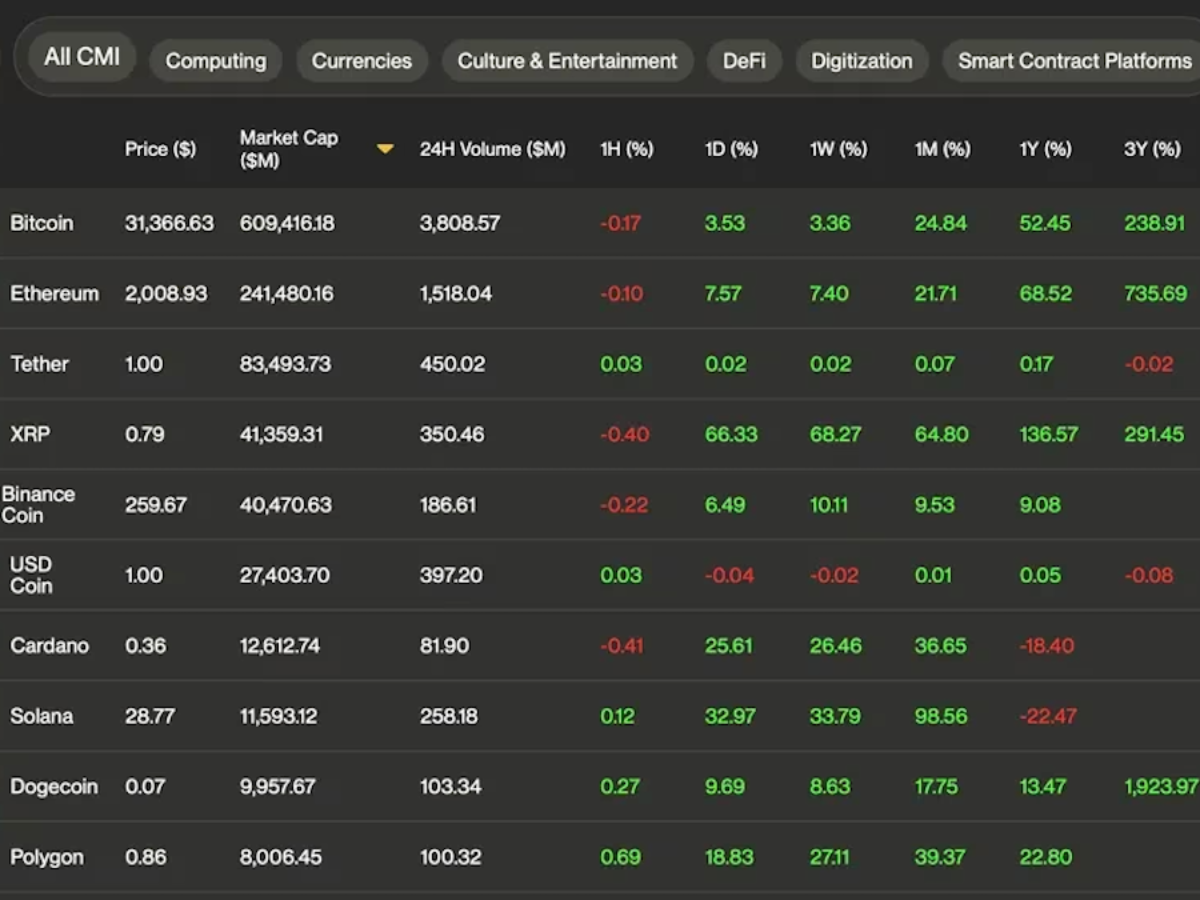The height and width of the screenshot is (900, 1200).
Task: Click Cardano 1M change 36.65
Action: click(x=942, y=646)
